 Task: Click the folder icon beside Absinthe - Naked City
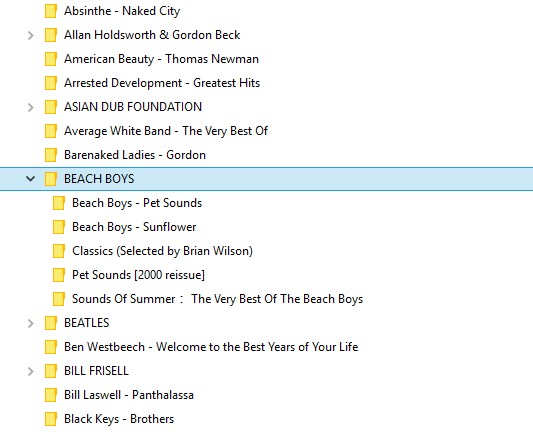click(51, 11)
